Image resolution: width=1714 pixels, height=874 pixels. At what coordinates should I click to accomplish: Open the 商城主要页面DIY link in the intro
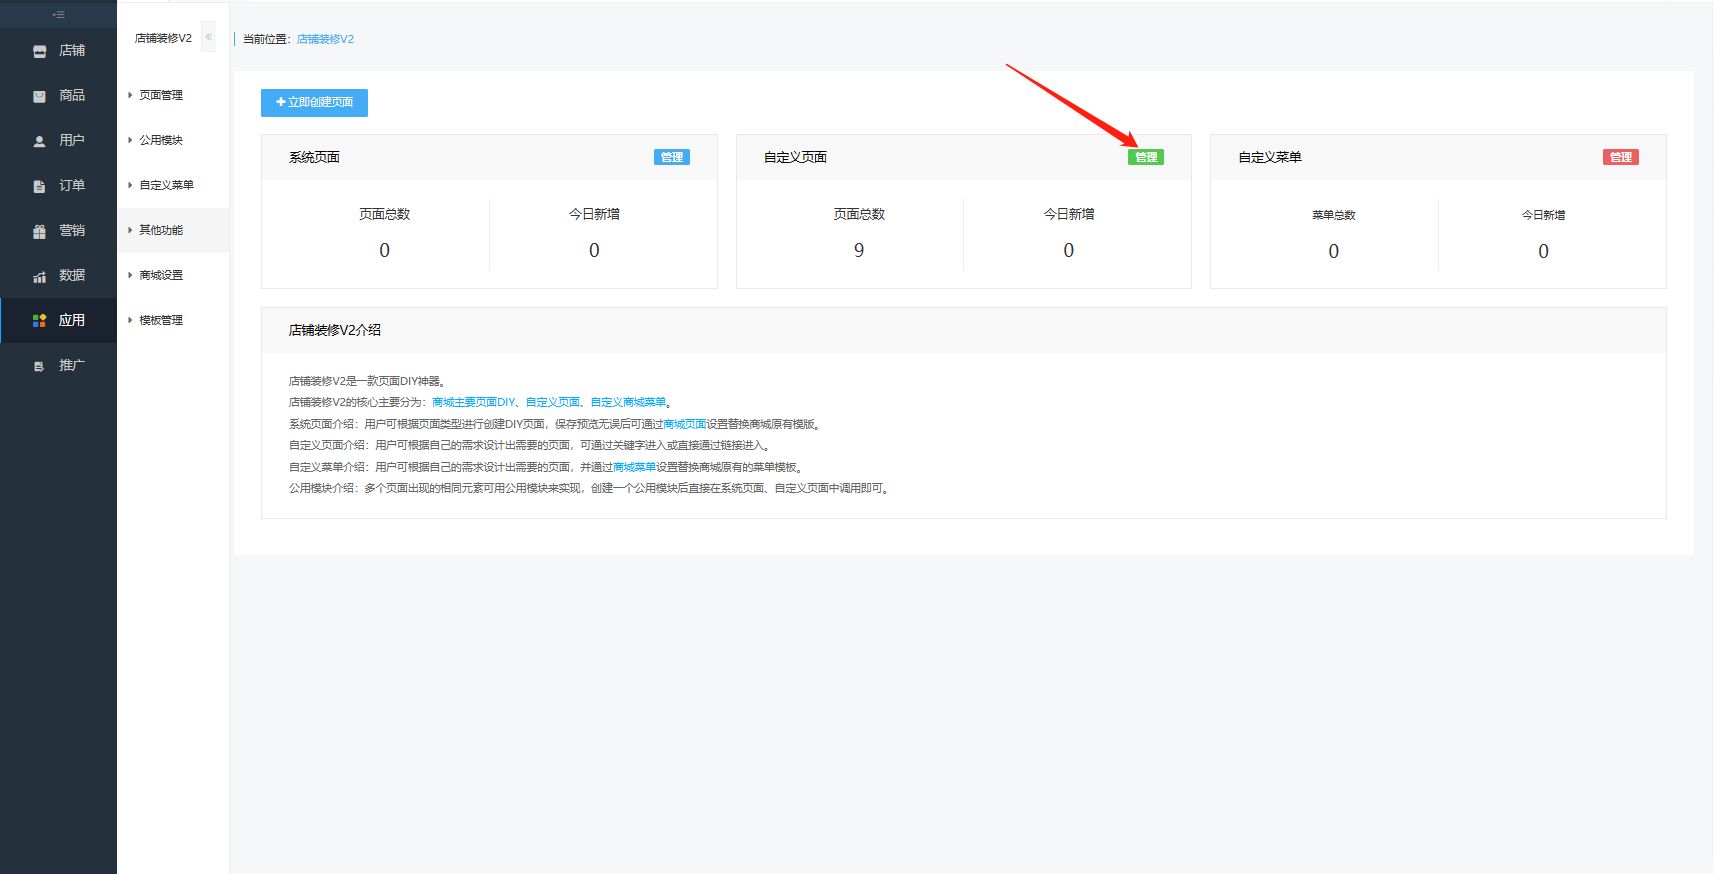coord(473,402)
